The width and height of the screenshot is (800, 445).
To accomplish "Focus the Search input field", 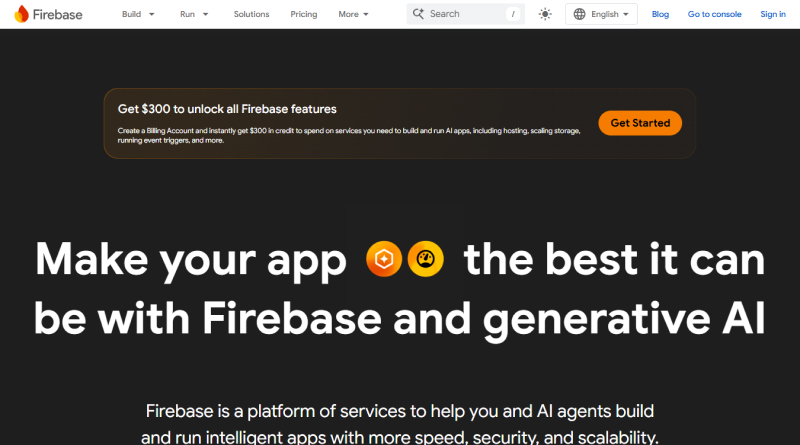I will 465,14.
